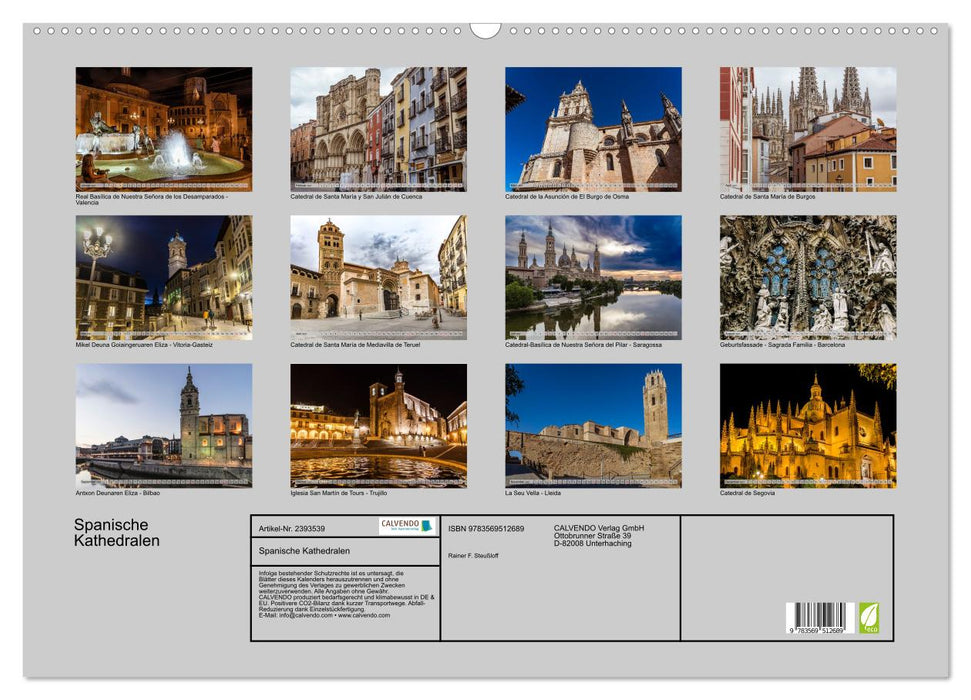The width and height of the screenshot is (971, 700).
Task: Click the Burgos cathedral spires photo
Action: [808, 129]
